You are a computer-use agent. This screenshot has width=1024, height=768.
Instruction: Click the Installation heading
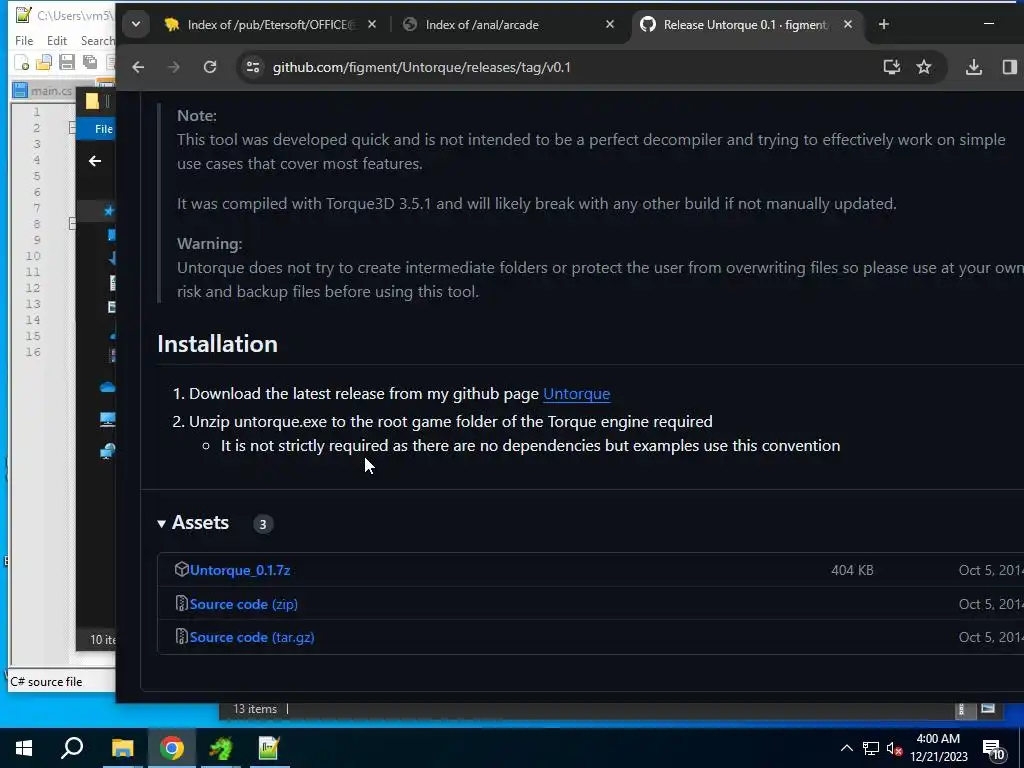click(x=217, y=344)
